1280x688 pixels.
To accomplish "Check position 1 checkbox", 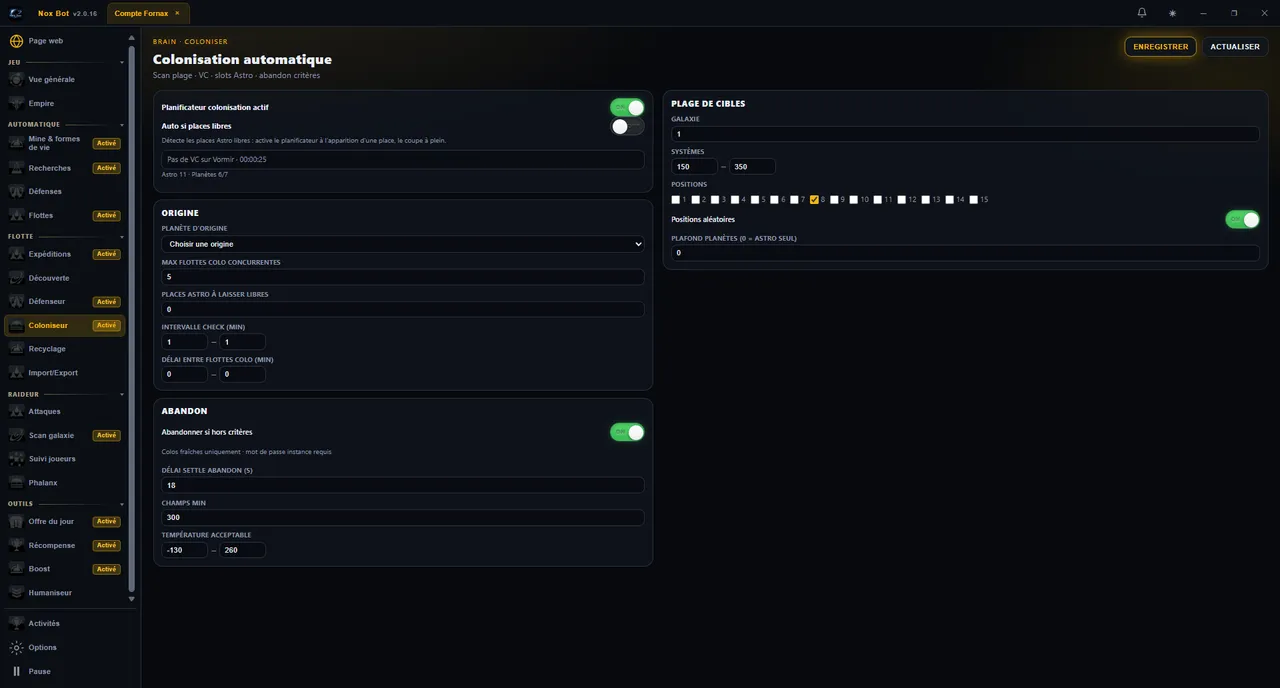I will coord(676,200).
